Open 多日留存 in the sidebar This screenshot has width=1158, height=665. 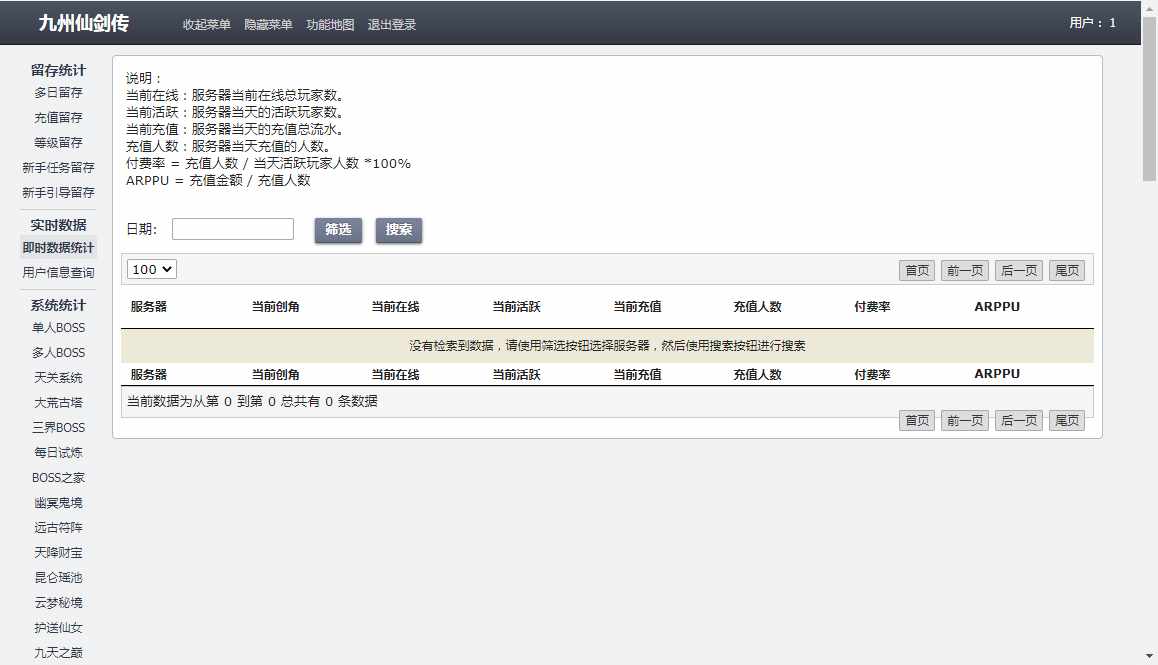click(x=58, y=92)
